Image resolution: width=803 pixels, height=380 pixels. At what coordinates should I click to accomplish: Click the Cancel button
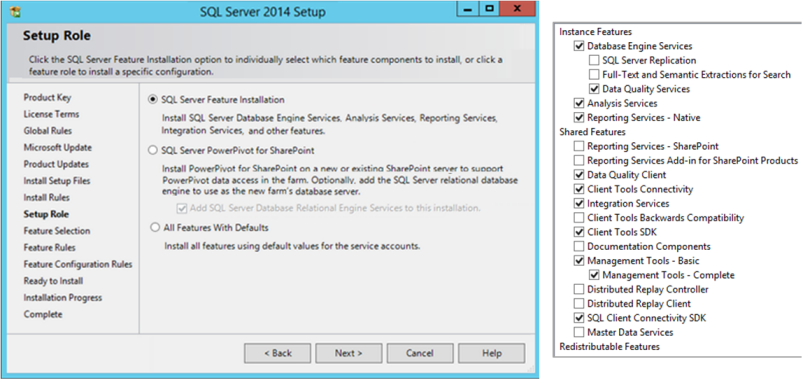[x=420, y=353]
